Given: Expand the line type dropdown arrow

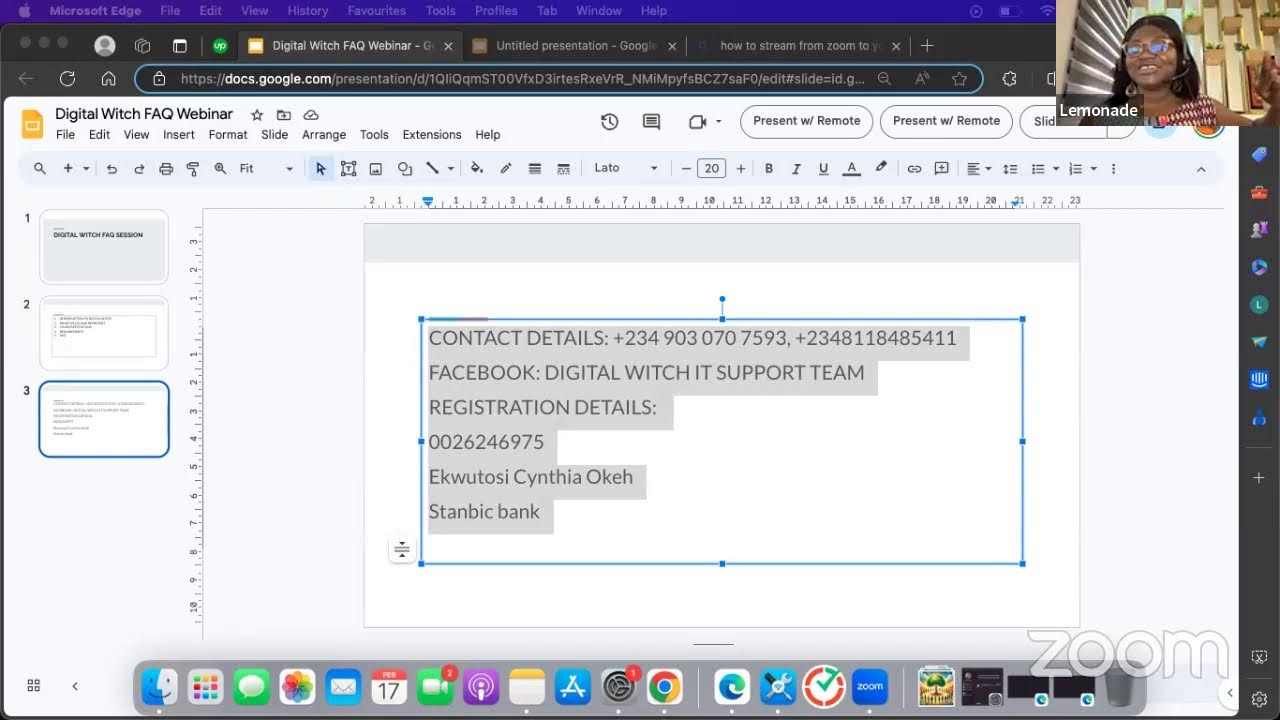Looking at the screenshot, I should (451, 169).
